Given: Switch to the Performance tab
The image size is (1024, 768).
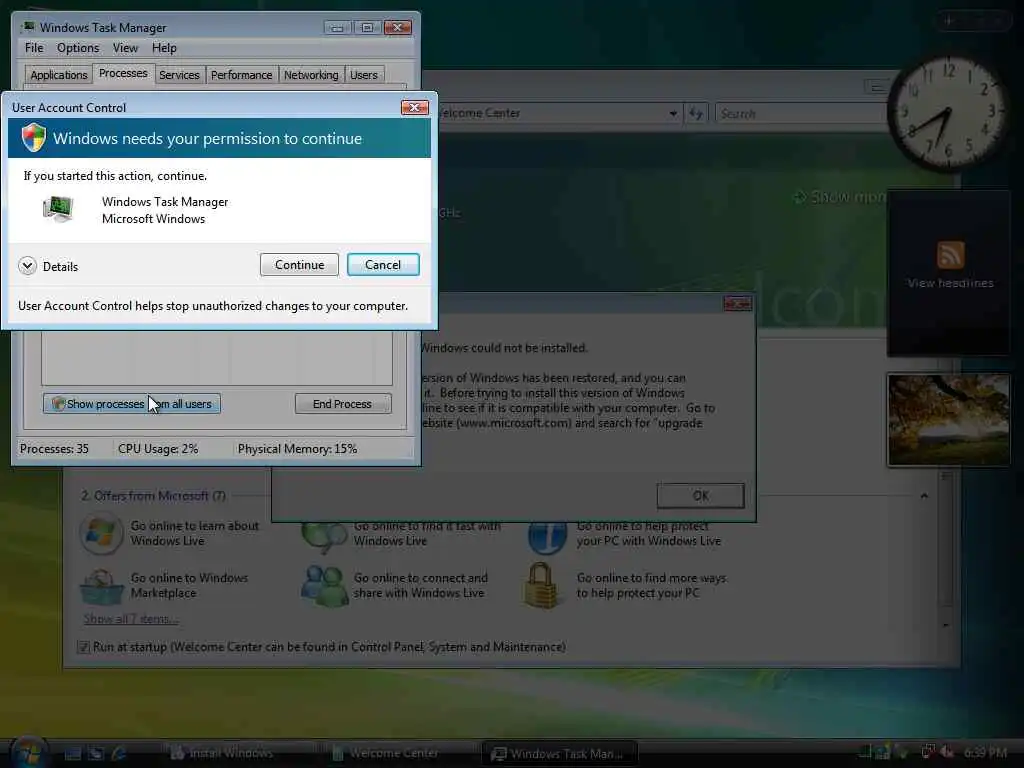Looking at the screenshot, I should pos(242,74).
